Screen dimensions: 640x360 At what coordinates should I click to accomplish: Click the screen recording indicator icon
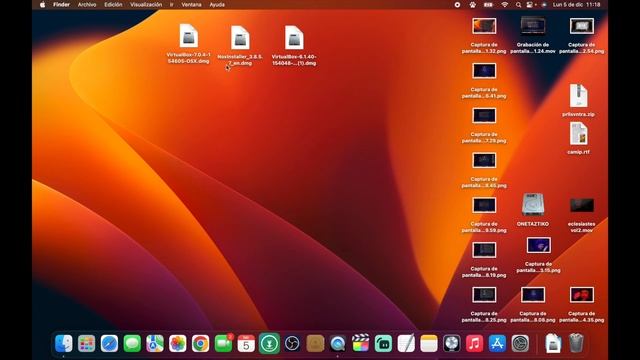[457, 5]
